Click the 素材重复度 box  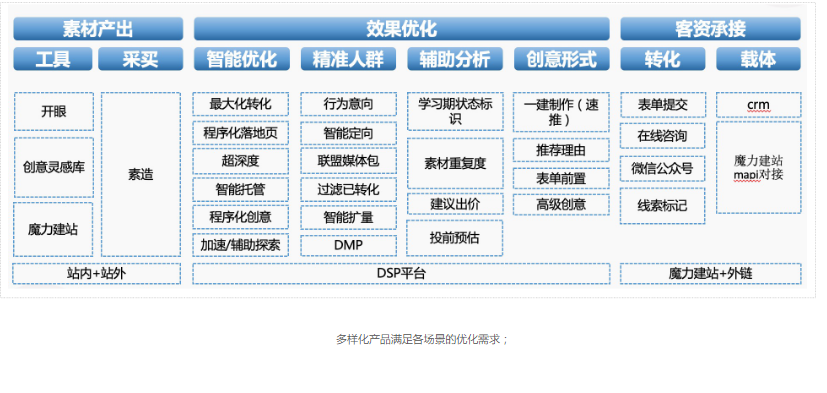tap(455, 164)
